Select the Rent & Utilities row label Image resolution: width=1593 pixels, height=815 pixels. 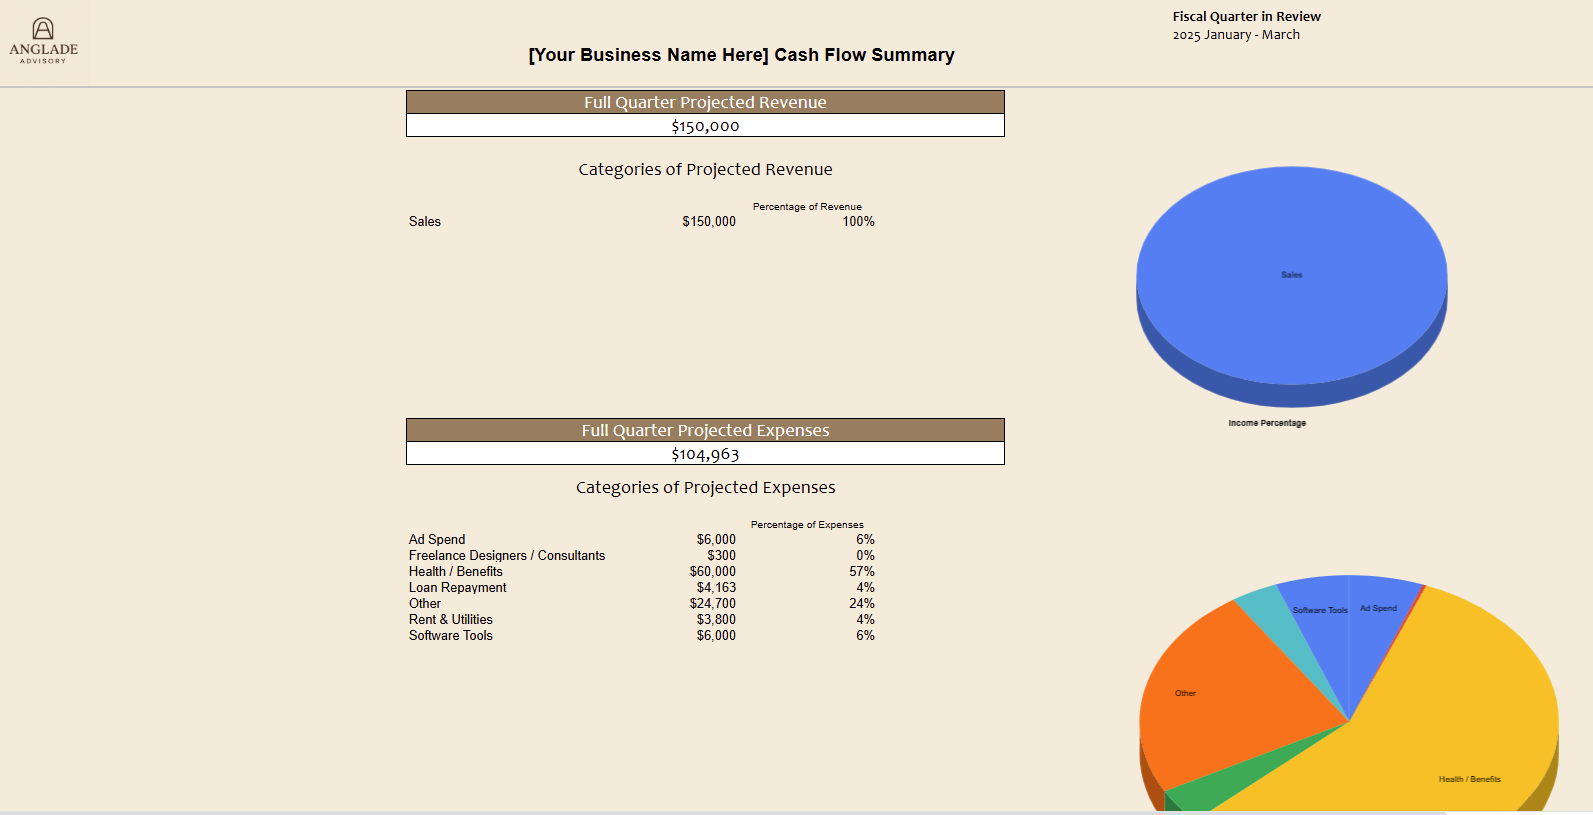pyautogui.click(x=451, y=620)
